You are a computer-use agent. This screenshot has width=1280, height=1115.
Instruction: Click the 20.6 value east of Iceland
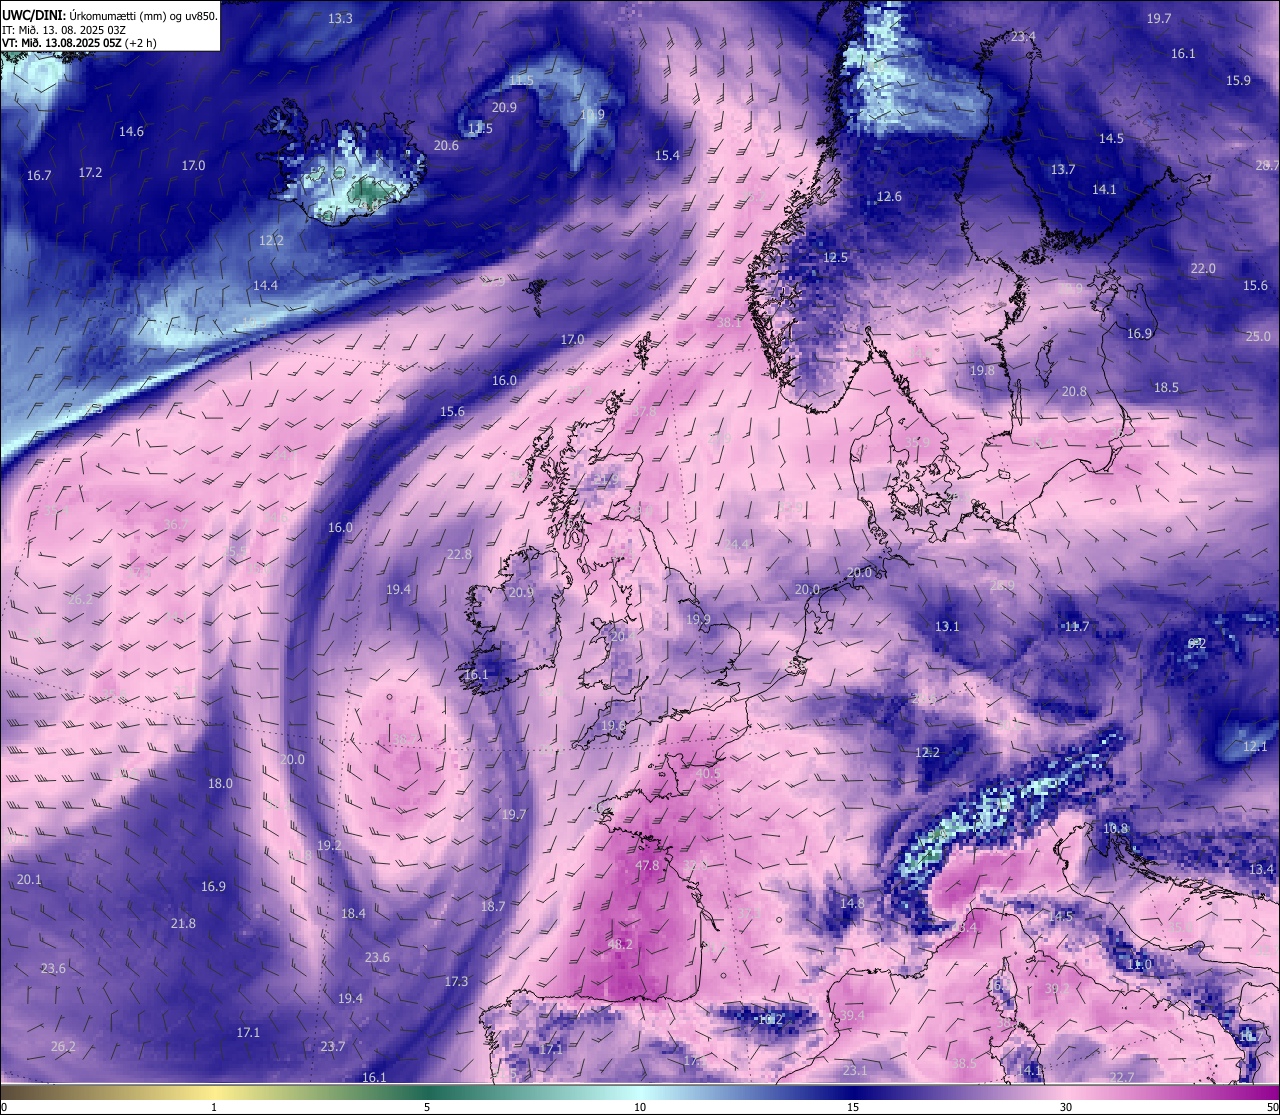[447, 146]
